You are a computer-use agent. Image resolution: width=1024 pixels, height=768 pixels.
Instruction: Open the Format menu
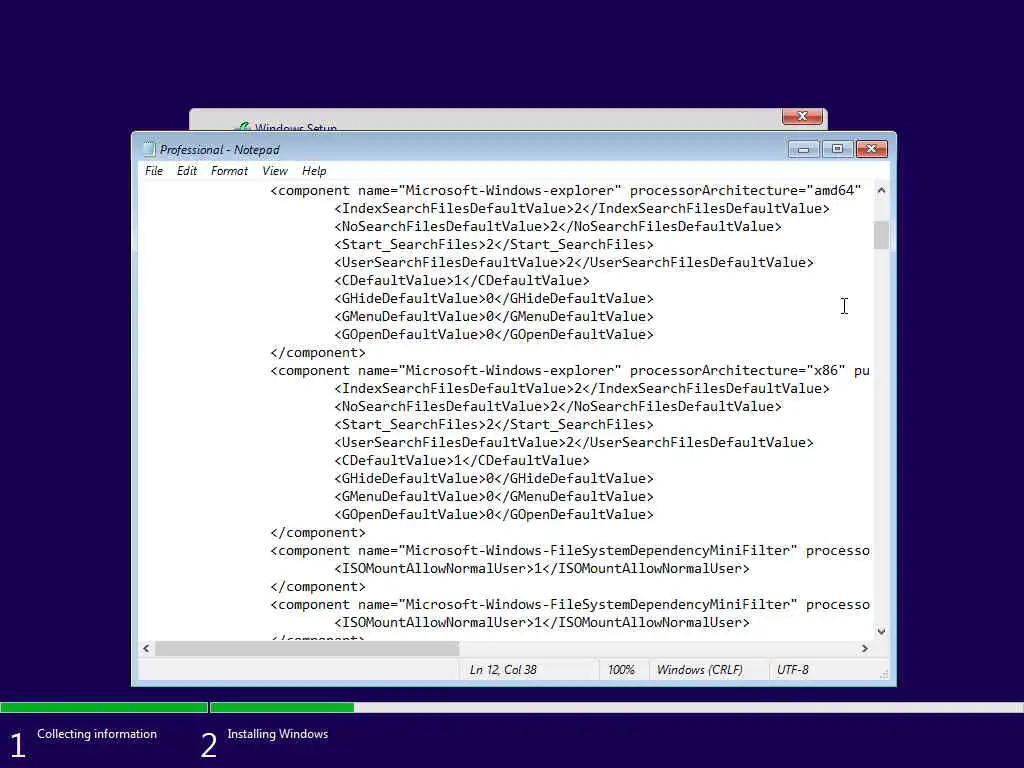[x=229, y=171]
